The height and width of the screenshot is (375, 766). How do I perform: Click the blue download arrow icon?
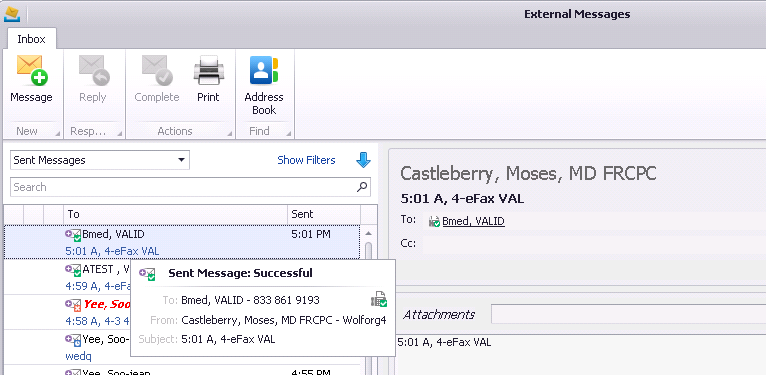pyautogui.click(x=363, y=160)
